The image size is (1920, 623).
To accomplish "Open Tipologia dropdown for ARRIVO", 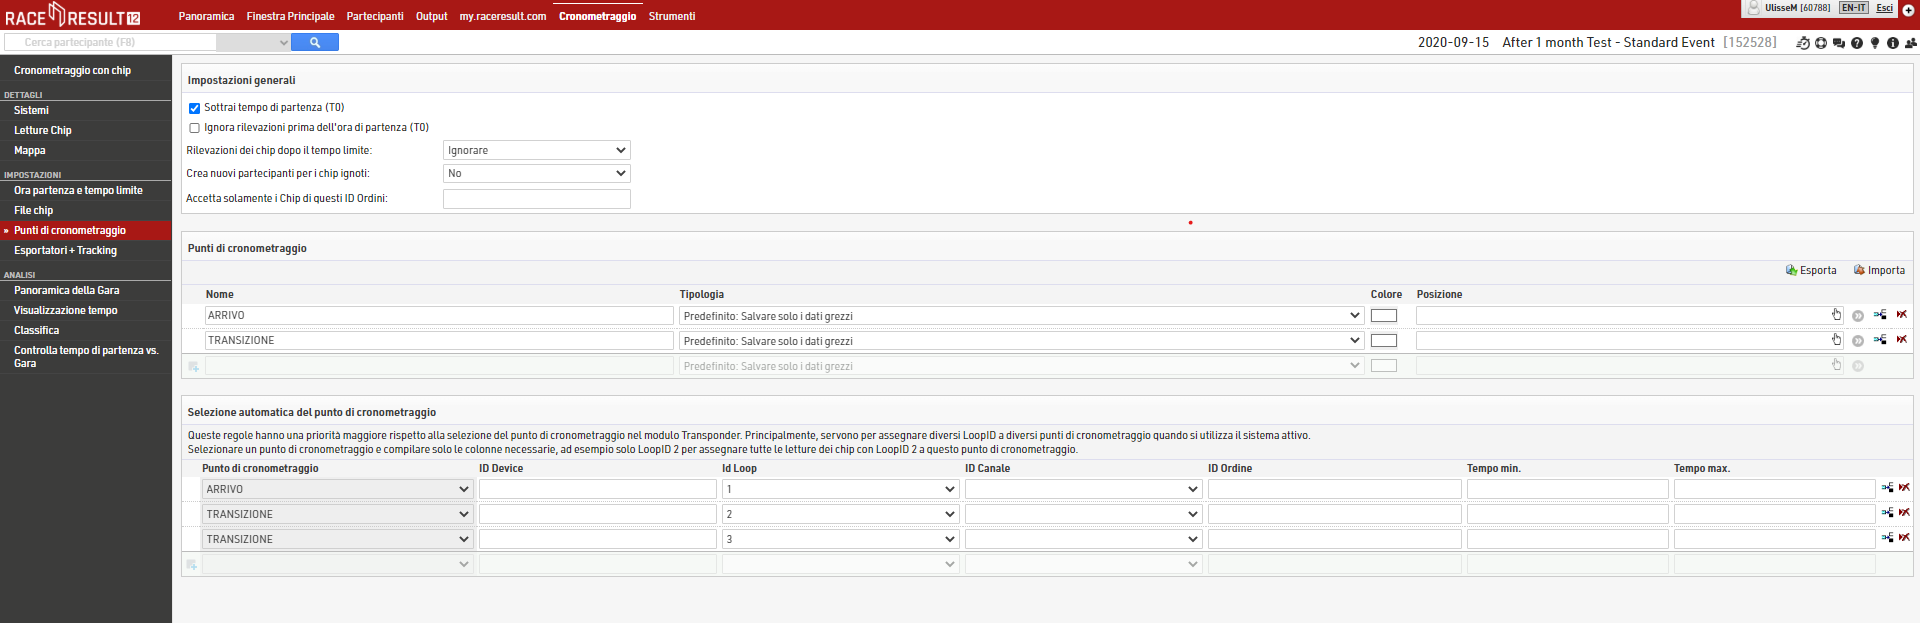I will pos(1021,316).
